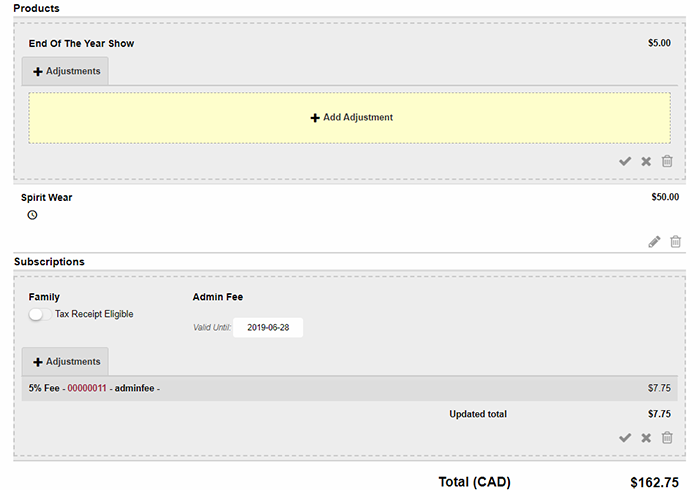Click the Admin Fee subscription label
The width and height of the screenshot is (700, 490).
[x=217, y=297]
